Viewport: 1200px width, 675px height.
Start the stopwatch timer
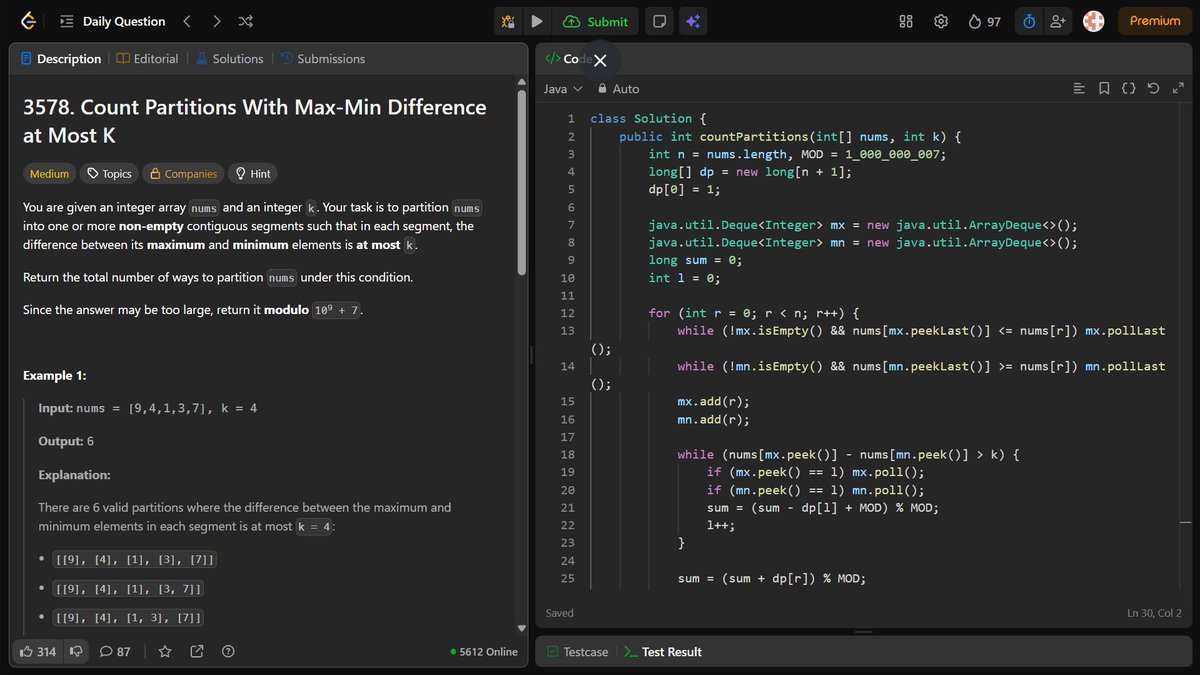[x=1029, y=21]
